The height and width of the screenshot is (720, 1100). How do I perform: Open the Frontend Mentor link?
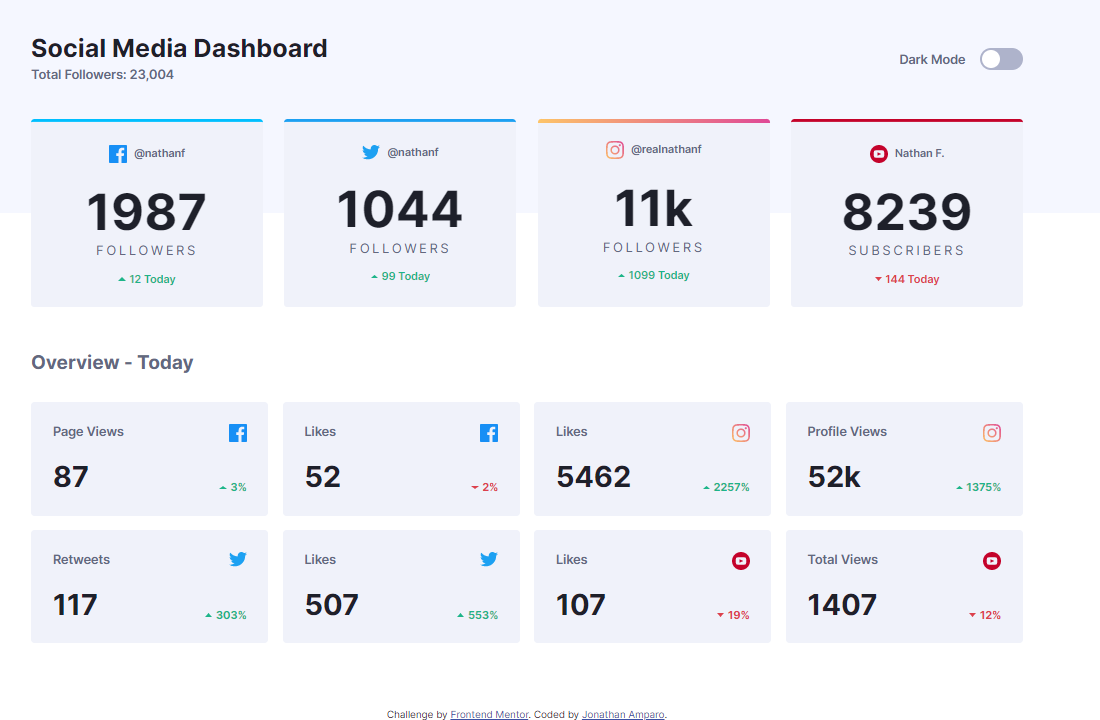point(489,715)
